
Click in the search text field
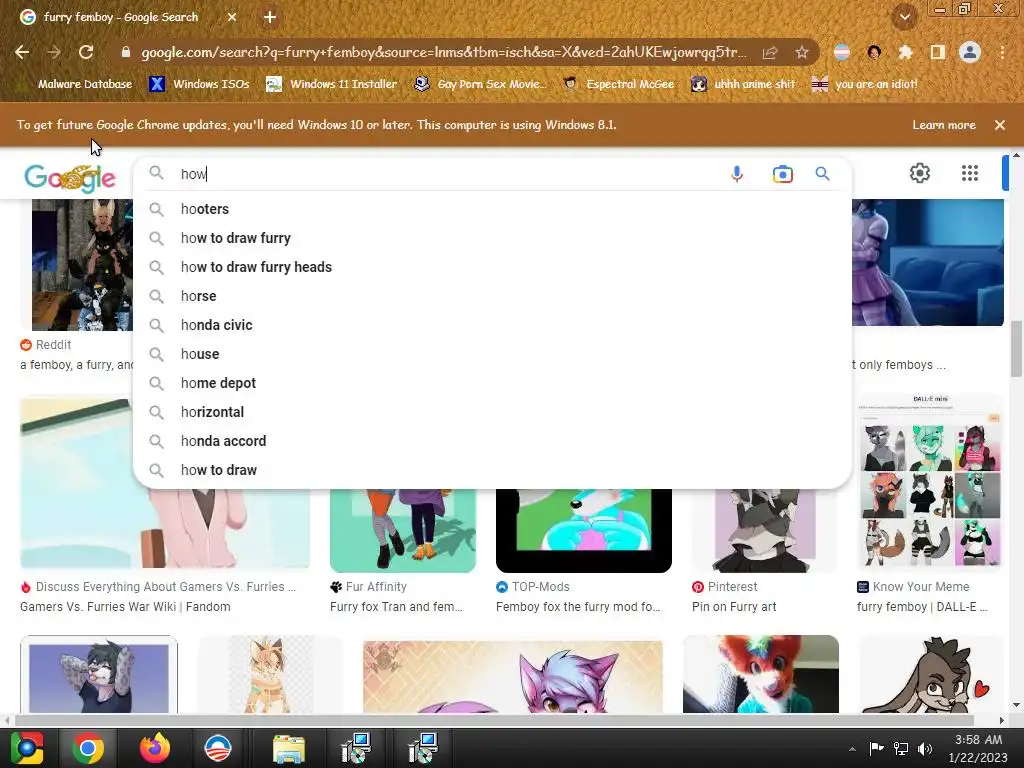click(447, 174)
